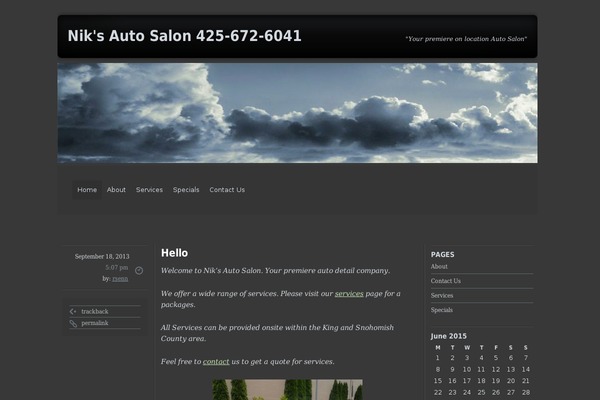The width and height of the screenshot is (600, 400).
Task: Open Contact Us in the Pages sidebar
Action: tap(445, 281)
